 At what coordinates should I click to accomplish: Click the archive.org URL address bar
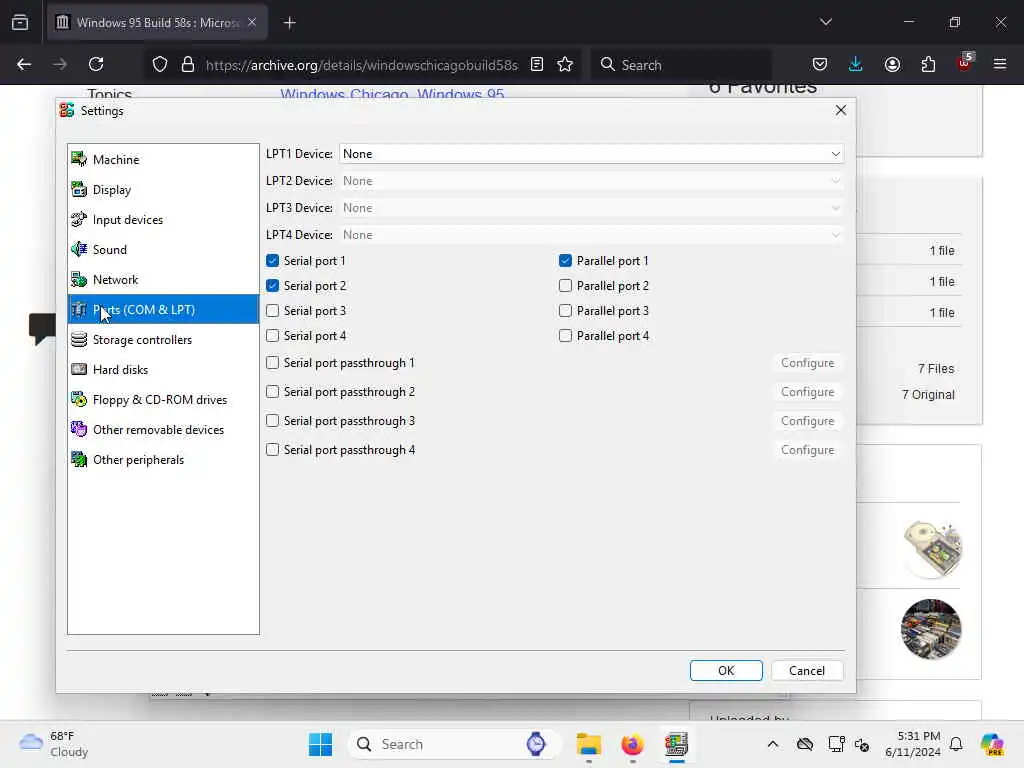tap(361, 65)
